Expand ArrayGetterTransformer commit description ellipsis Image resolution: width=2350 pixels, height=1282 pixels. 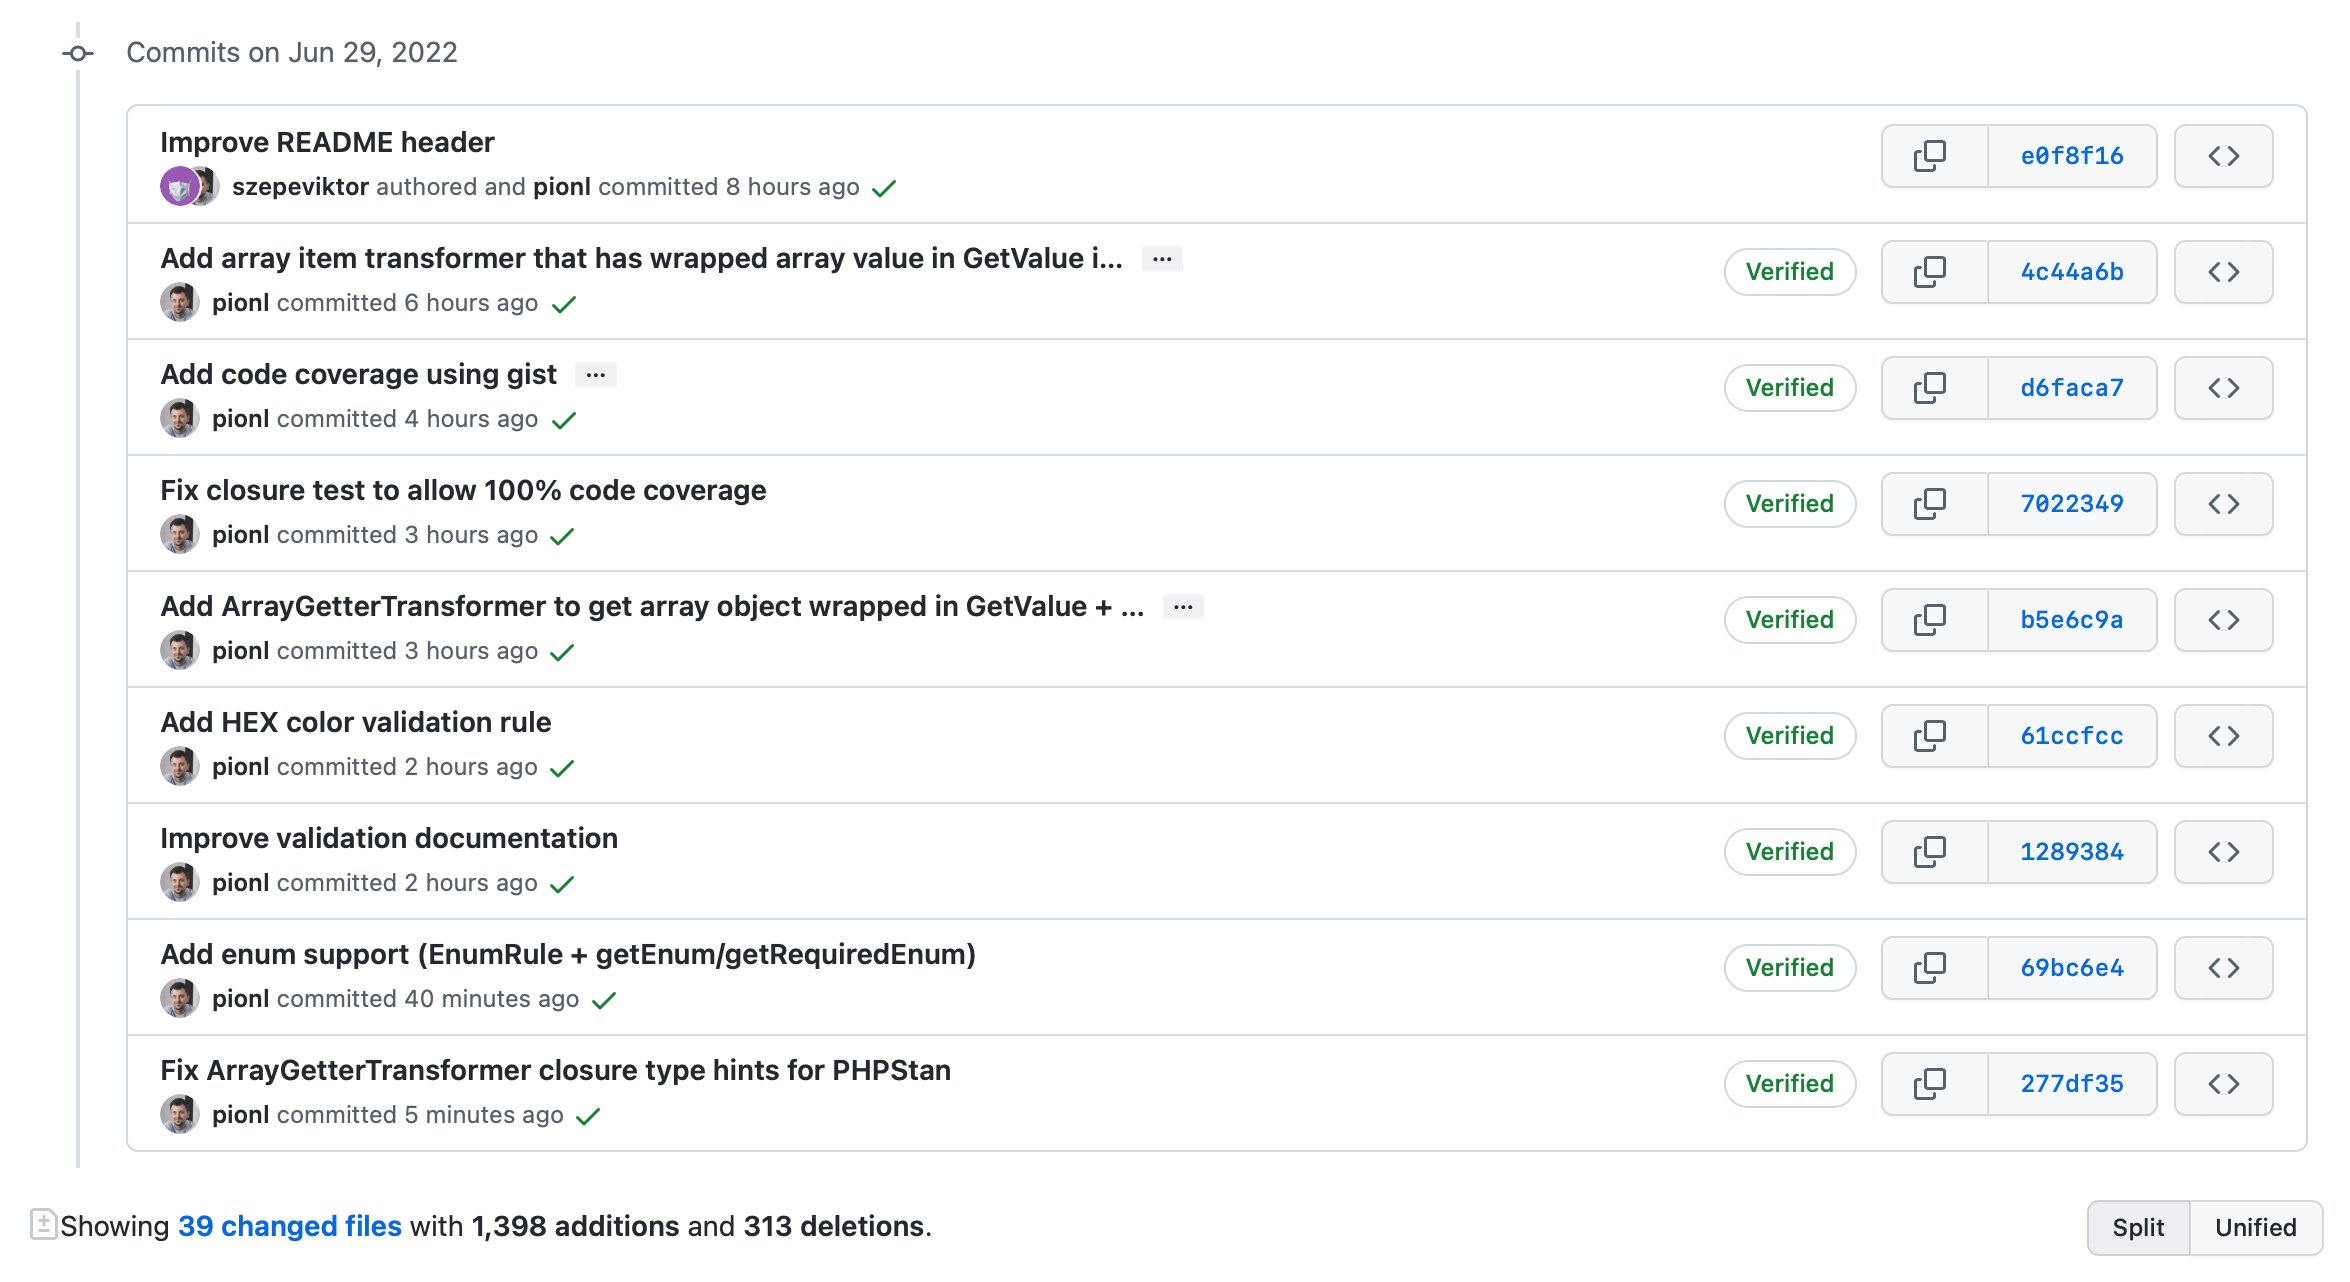point(1183,607)
